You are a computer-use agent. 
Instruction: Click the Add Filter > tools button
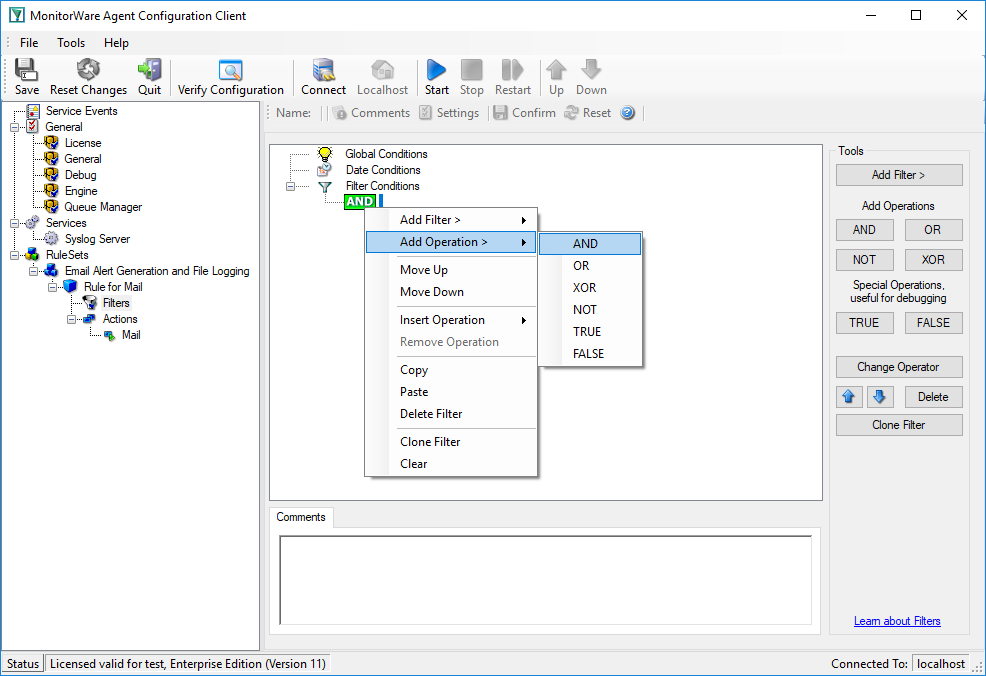point(899,175)
